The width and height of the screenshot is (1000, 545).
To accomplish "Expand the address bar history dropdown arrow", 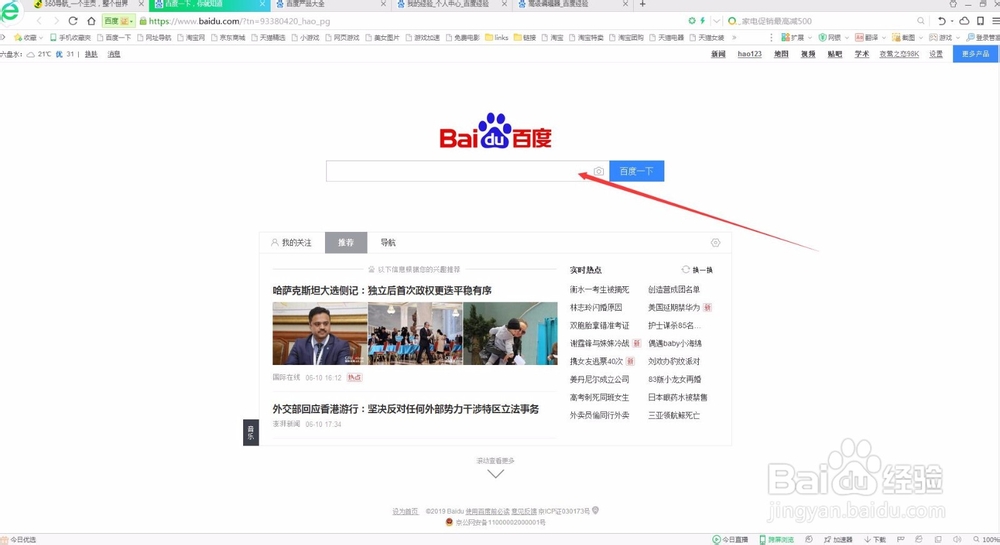I will (717, 21).
